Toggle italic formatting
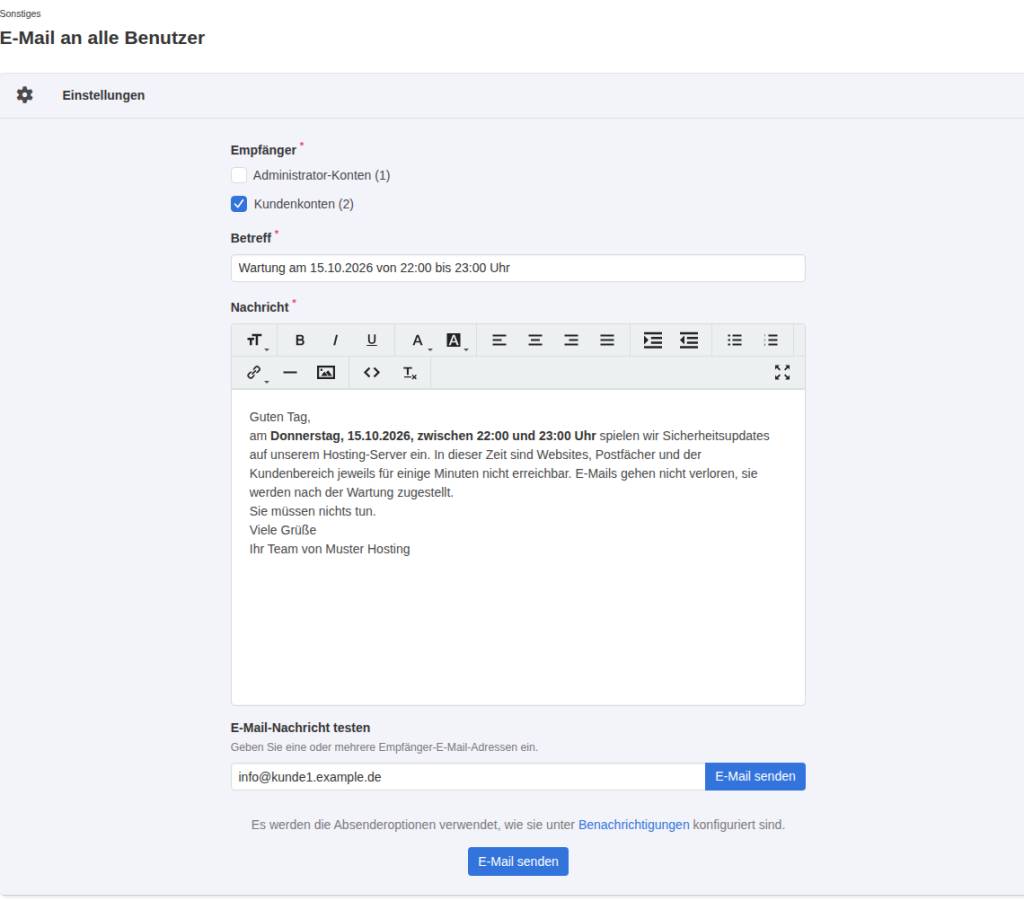 336,340
